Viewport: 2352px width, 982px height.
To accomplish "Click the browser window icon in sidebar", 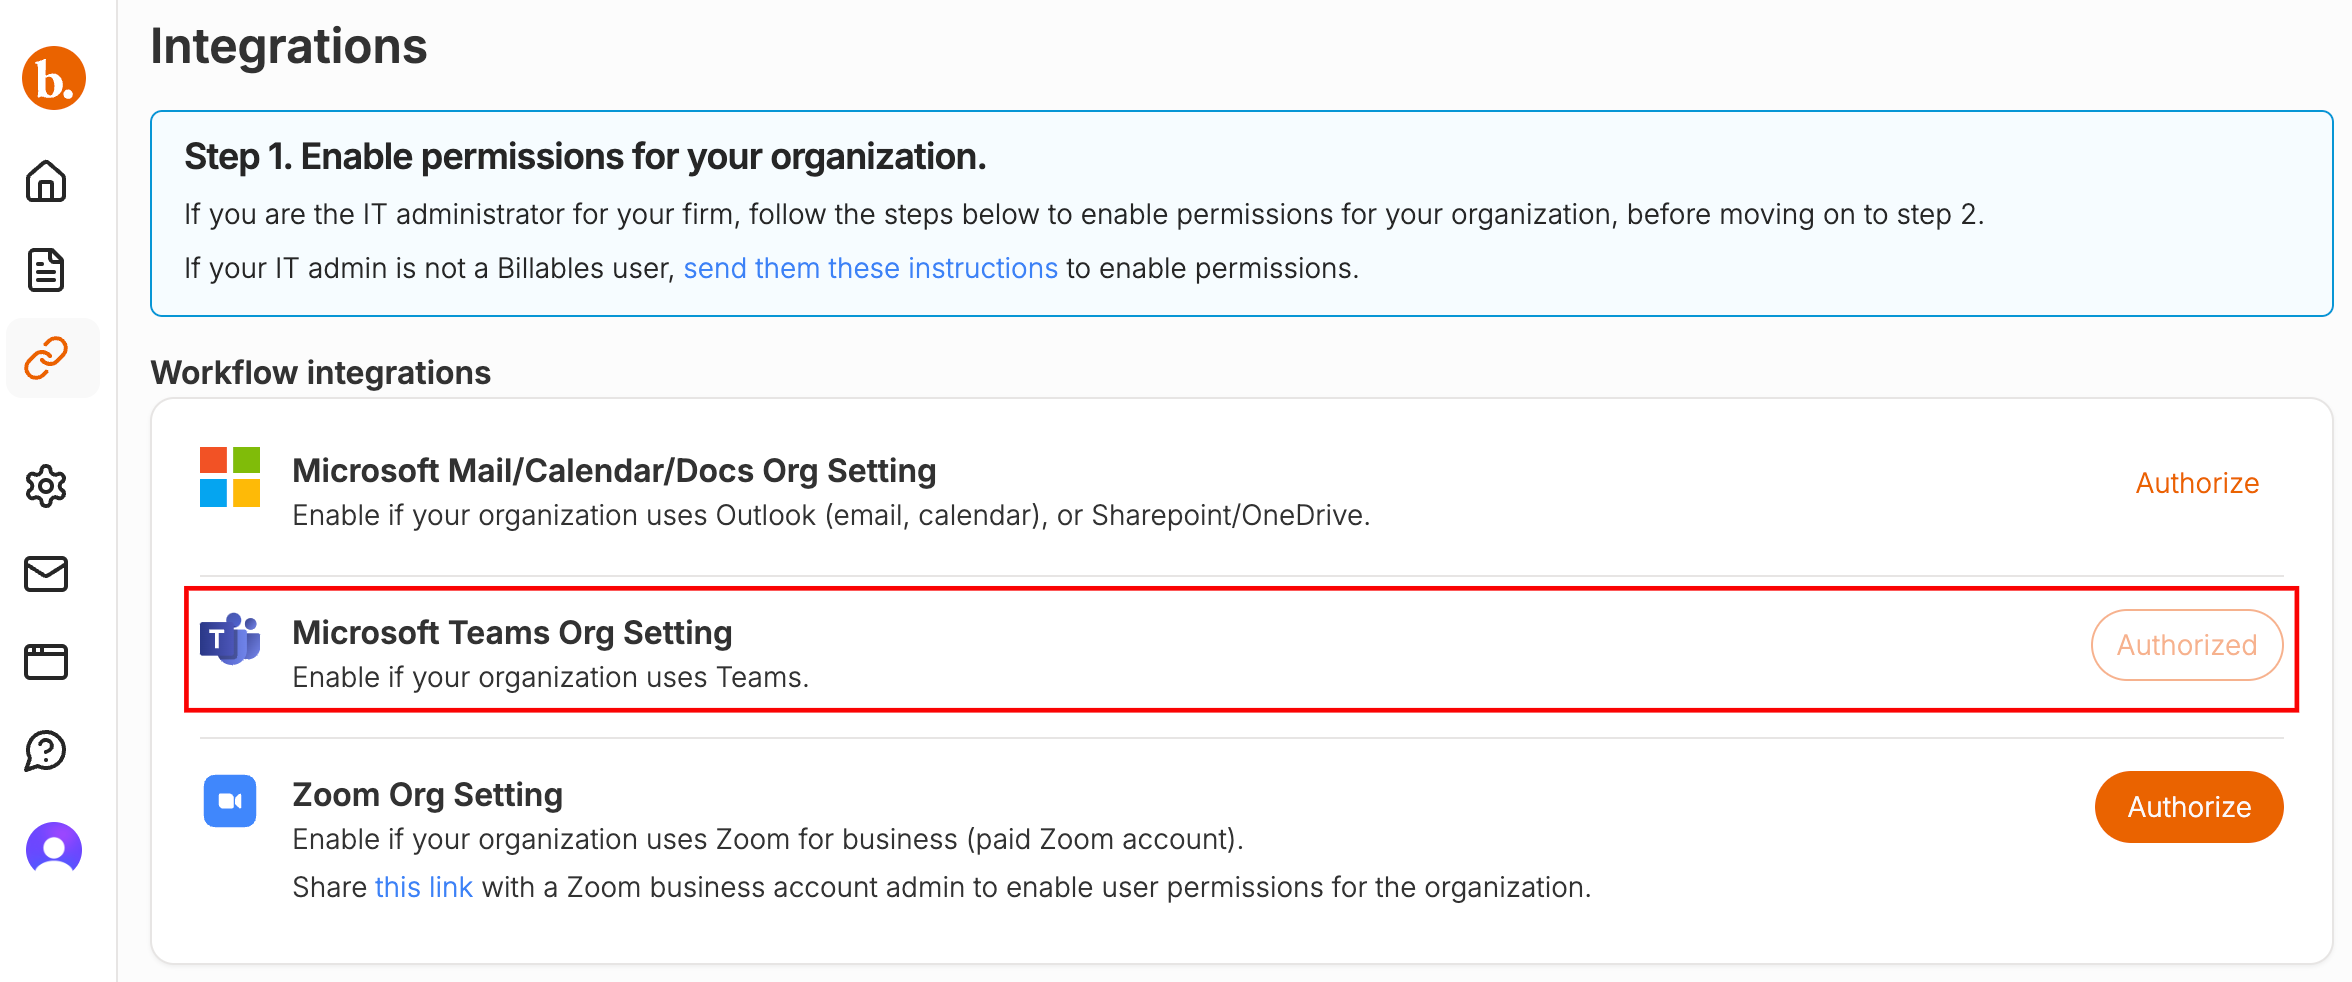I will (x=46, y=662).
